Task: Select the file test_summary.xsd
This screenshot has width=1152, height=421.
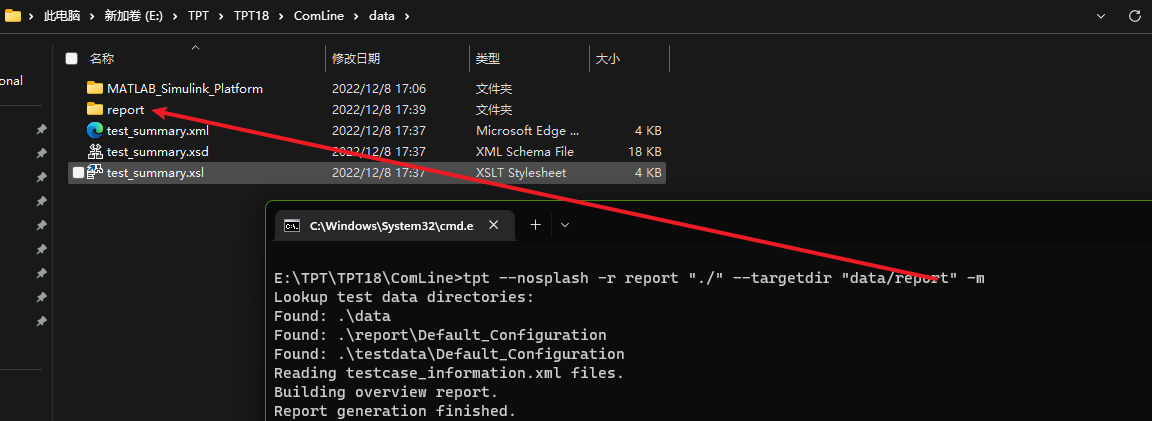Action: (x=158, y=152)
